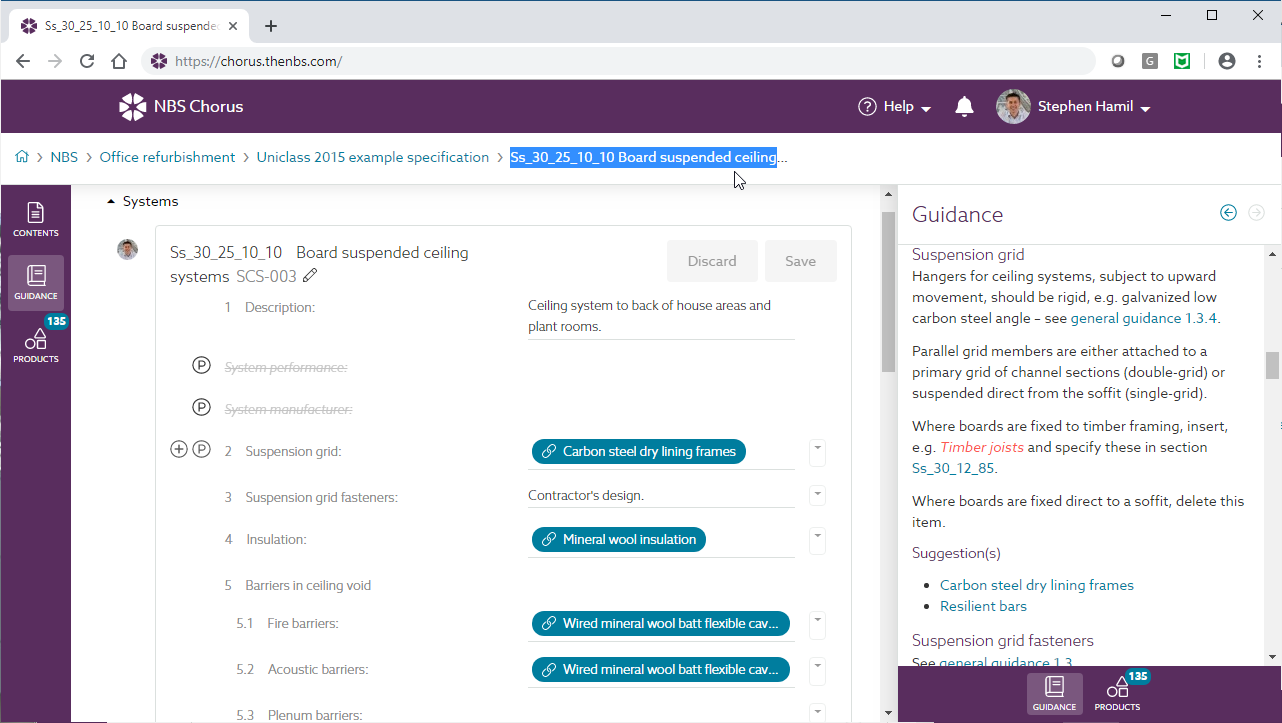This screenshot has width=1282, height=723.
Task: Switch to Products in bottom bar
Action: (x=1117, y=693)
